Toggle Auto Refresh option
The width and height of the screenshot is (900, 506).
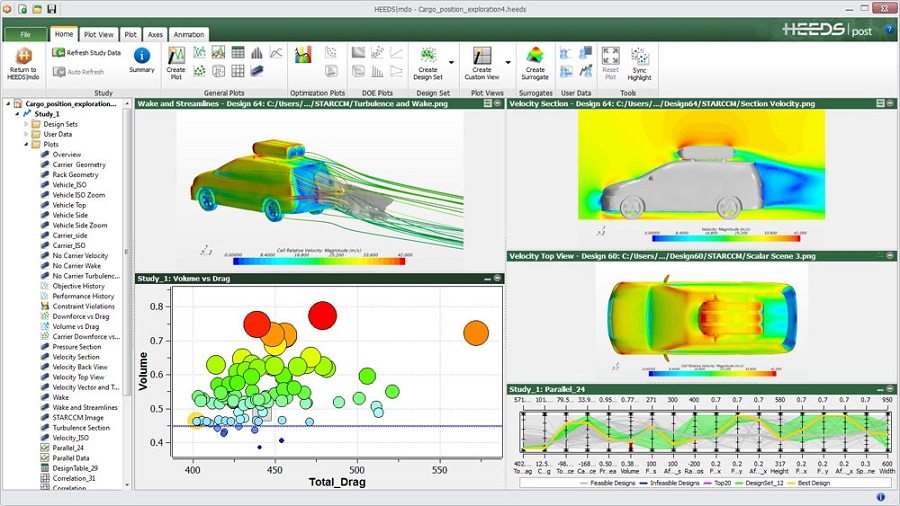(79, 72)
